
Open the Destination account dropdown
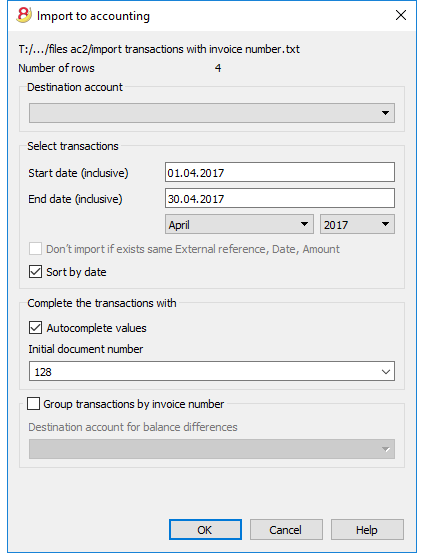point(212,113)
